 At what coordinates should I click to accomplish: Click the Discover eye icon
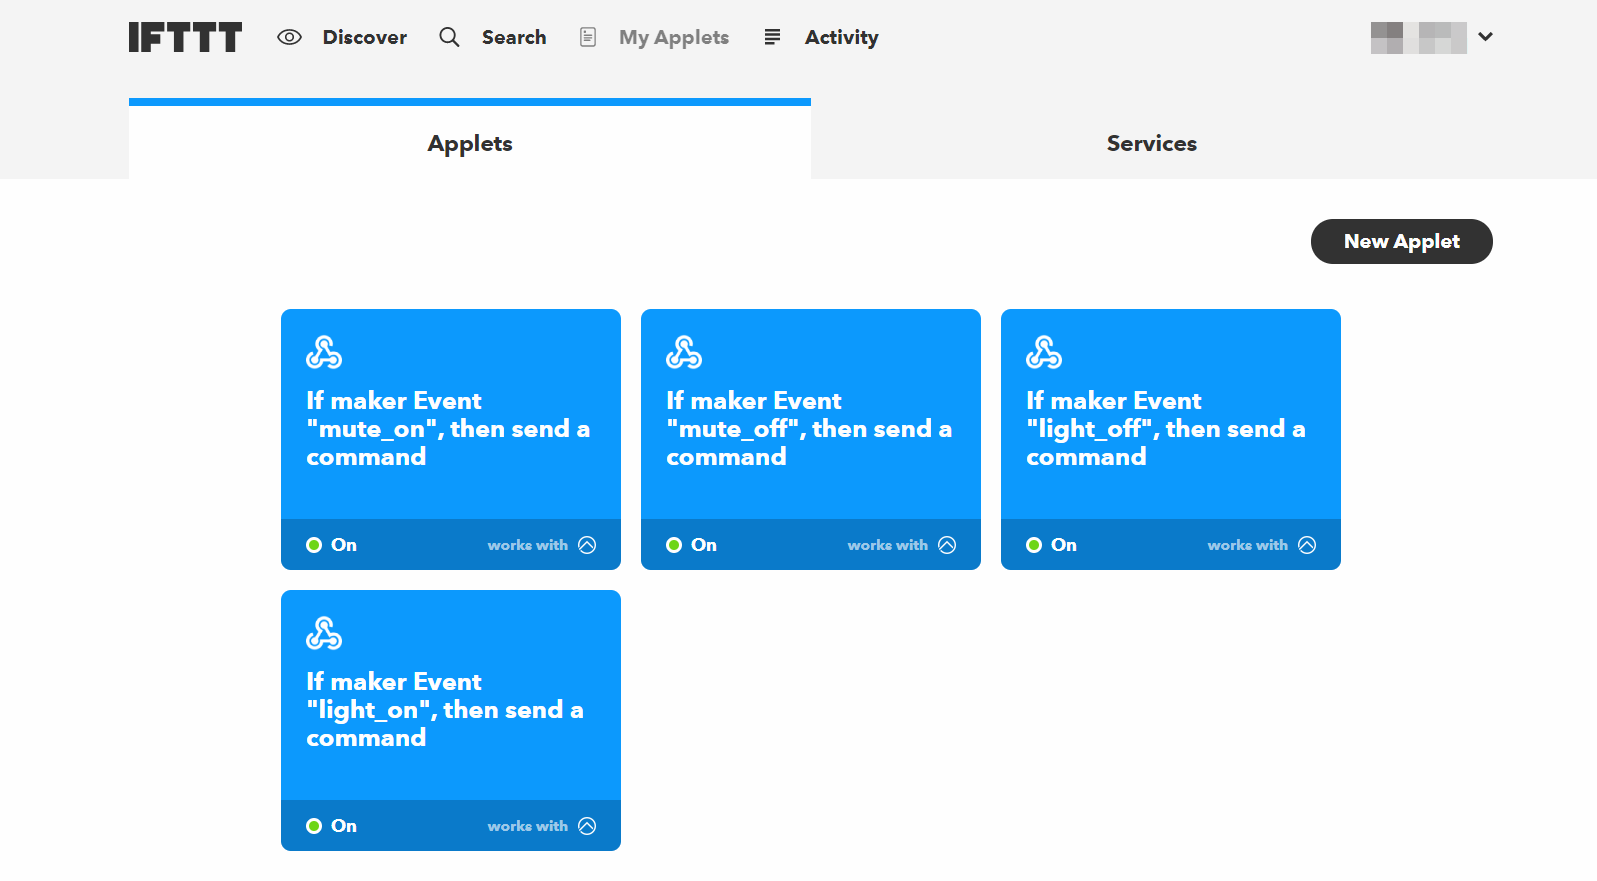point(289,37)
